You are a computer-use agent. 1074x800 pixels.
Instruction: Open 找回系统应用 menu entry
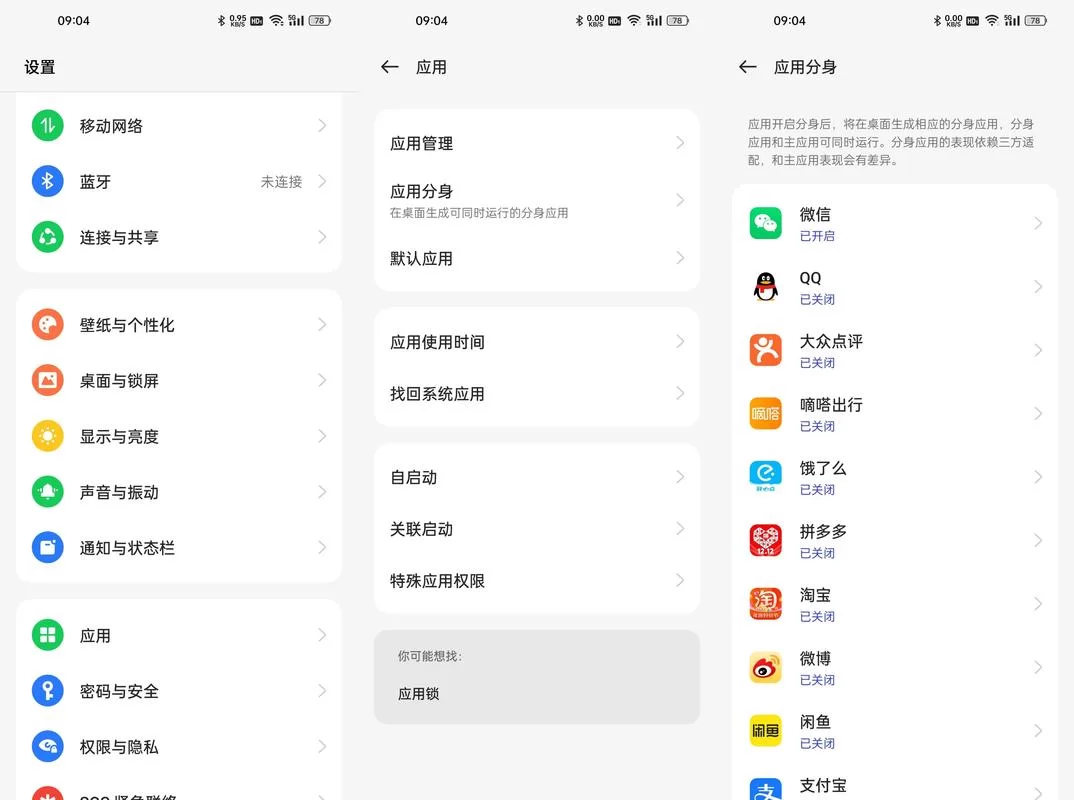click(537, 394)
